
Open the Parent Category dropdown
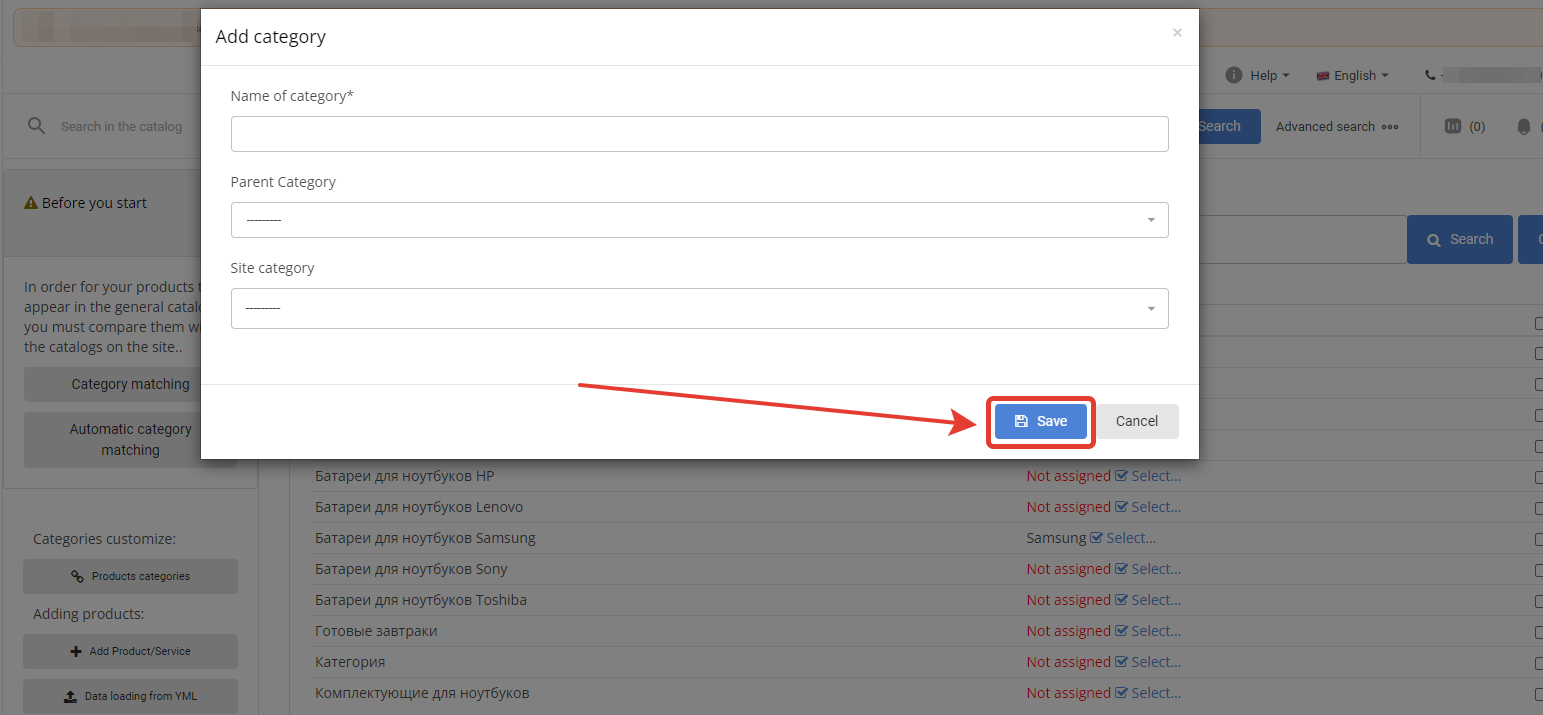[x=699, y=220]
